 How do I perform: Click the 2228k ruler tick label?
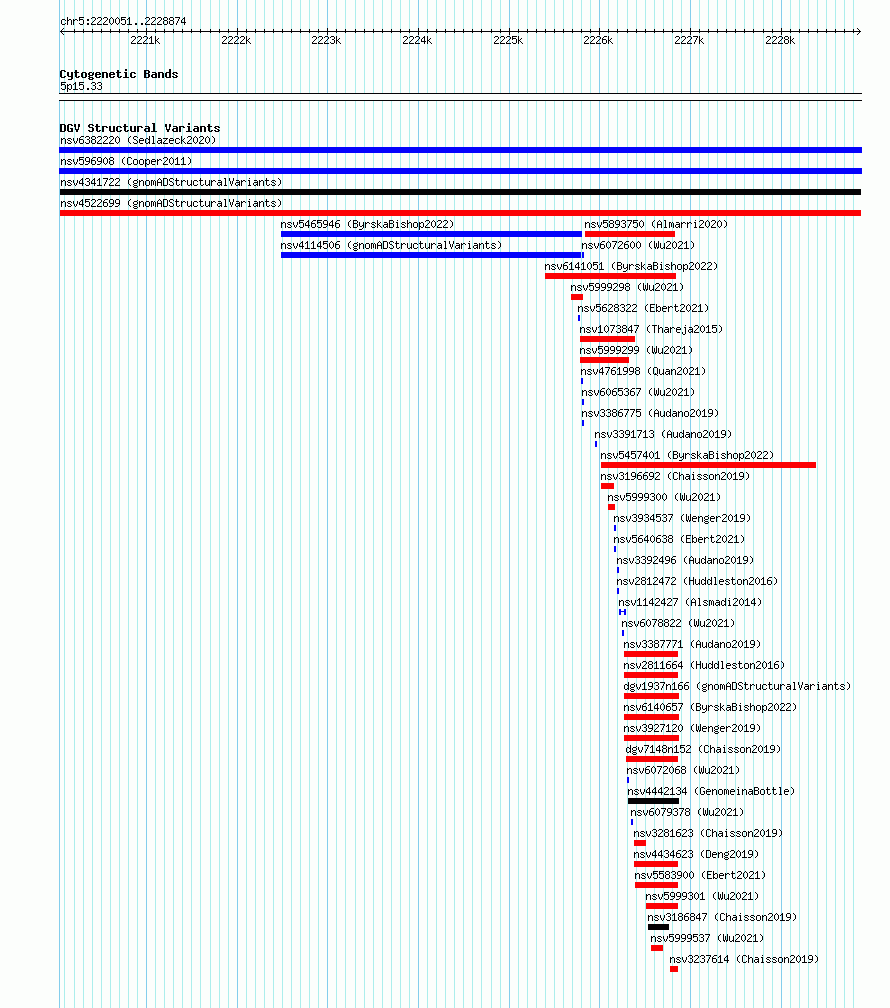click(x=780, y=40)
